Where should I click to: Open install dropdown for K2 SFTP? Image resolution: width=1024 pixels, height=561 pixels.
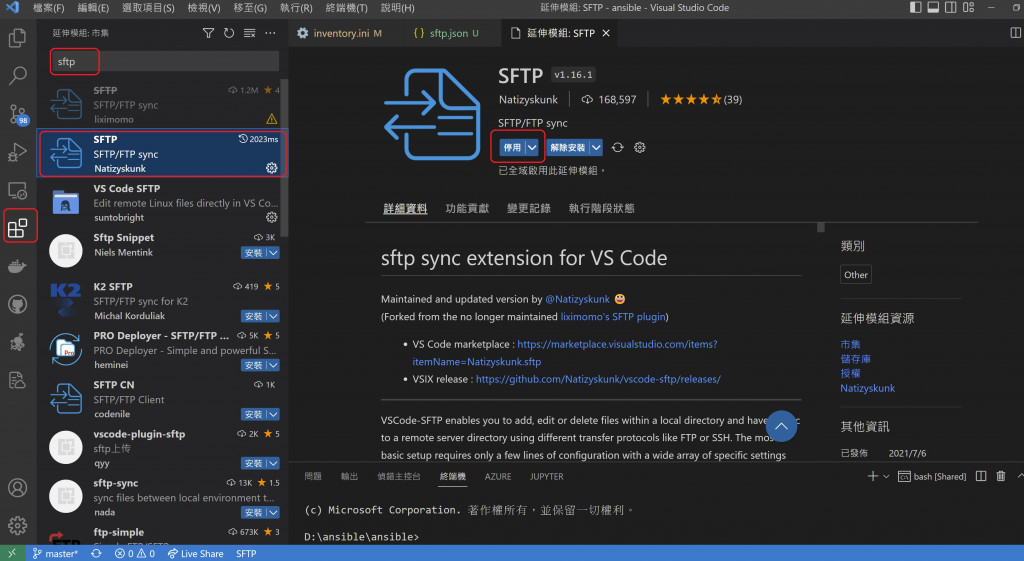274,316
